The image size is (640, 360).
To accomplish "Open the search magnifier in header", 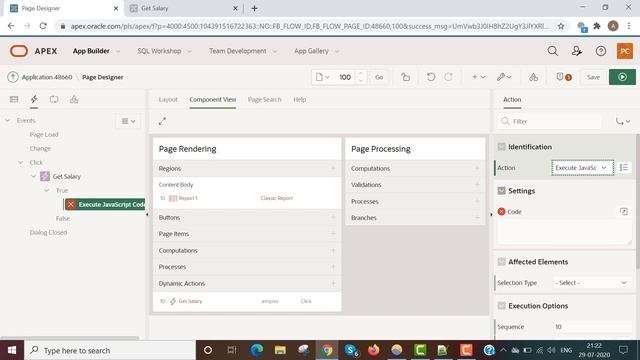I will (552, 51).
